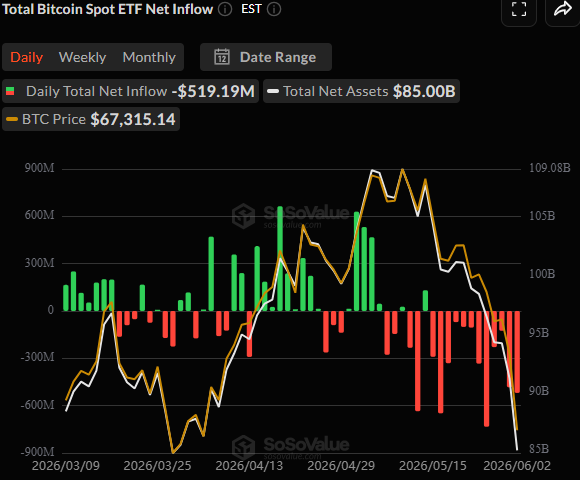
Task: Click the 2026/04/29 axis date
Action: pyautogui.click(x=341, y=466)
